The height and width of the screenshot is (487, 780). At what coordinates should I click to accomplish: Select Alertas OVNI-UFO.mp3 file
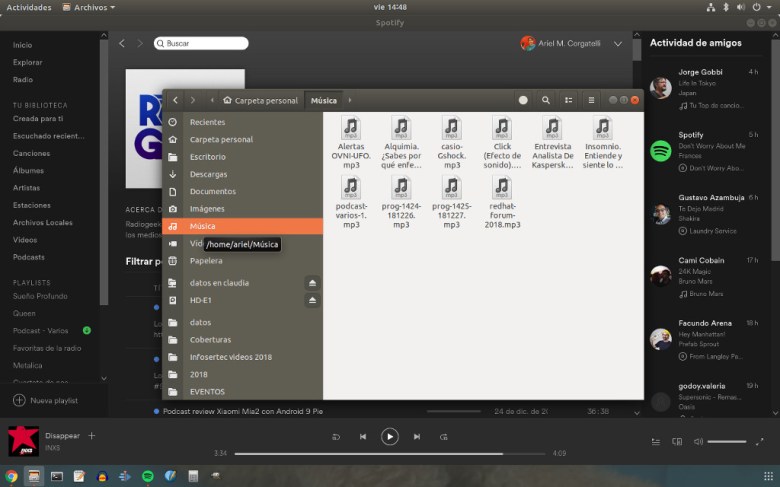coord(351,142)
